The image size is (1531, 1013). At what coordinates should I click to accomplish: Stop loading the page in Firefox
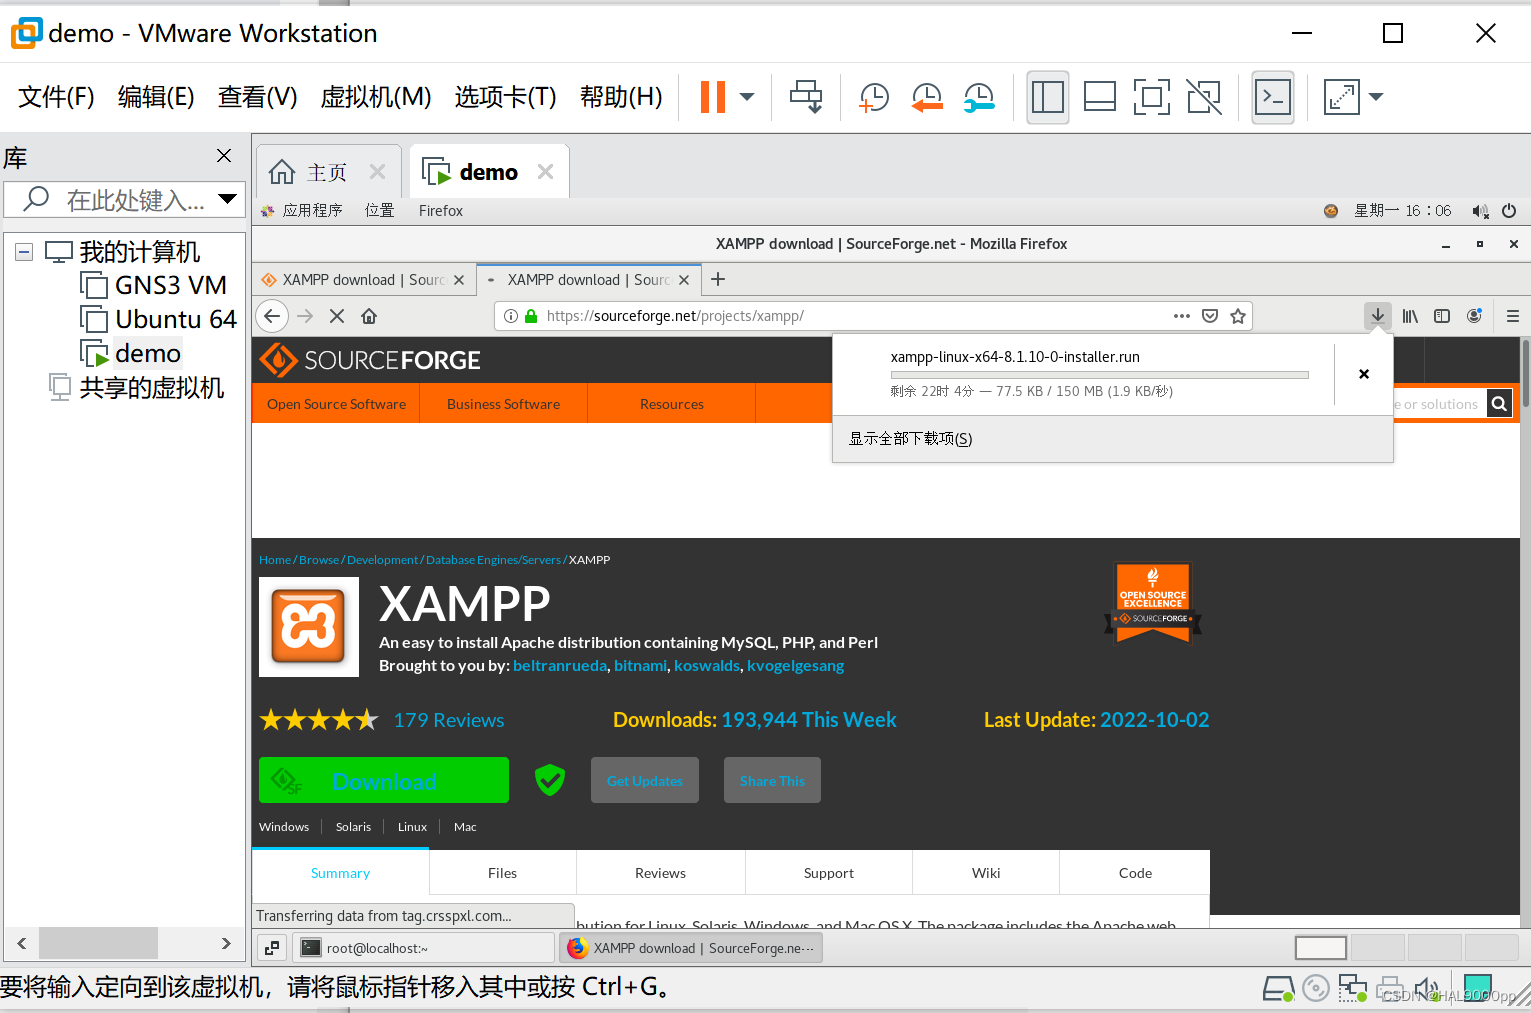coord(337,316)
